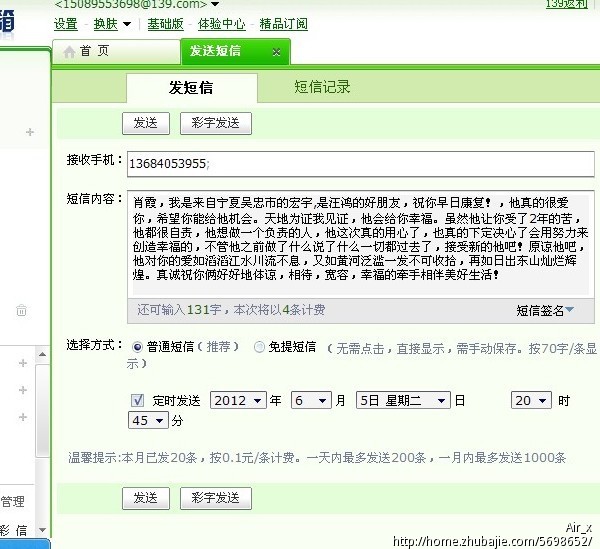Image resolution: width=600 pixels, height=549 pixels.
Task: Open 精品订阅 link
Action: point(284,24)
